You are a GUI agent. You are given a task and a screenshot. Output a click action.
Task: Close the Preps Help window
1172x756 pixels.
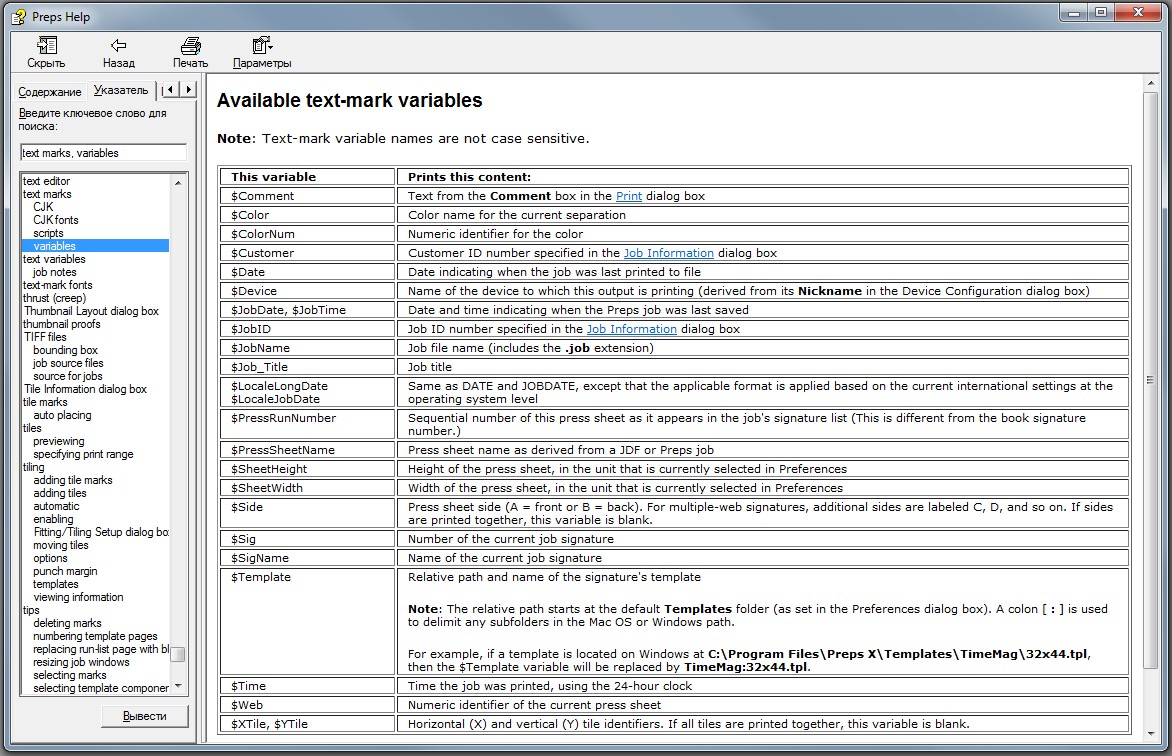[1139, 13]
